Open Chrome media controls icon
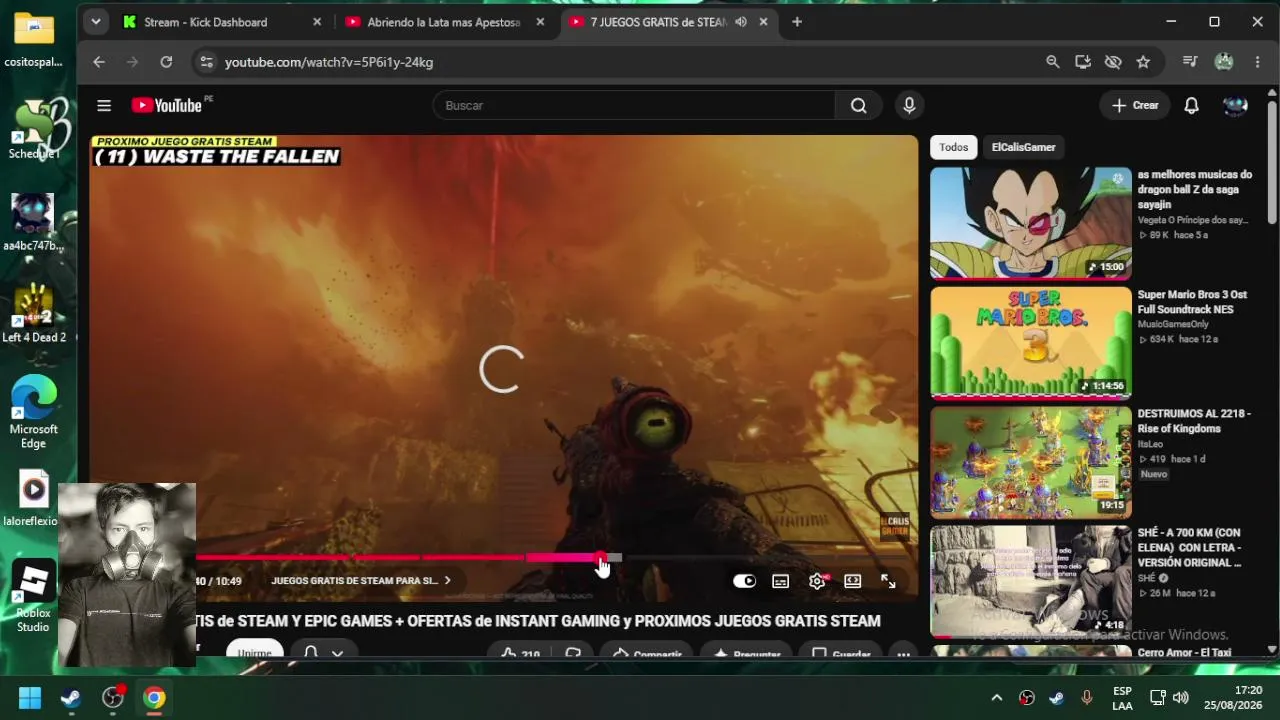The width and height of the screenshot is (1280, 720). [1190, 62]
